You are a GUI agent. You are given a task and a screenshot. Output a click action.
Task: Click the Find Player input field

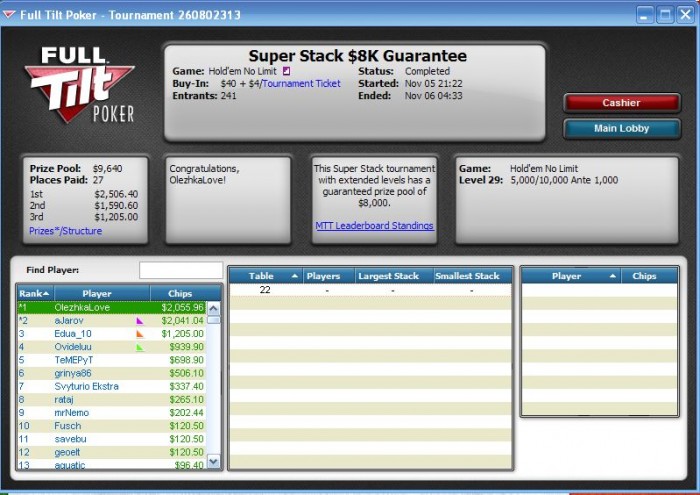pyautogui.click(x=181, y=270)
